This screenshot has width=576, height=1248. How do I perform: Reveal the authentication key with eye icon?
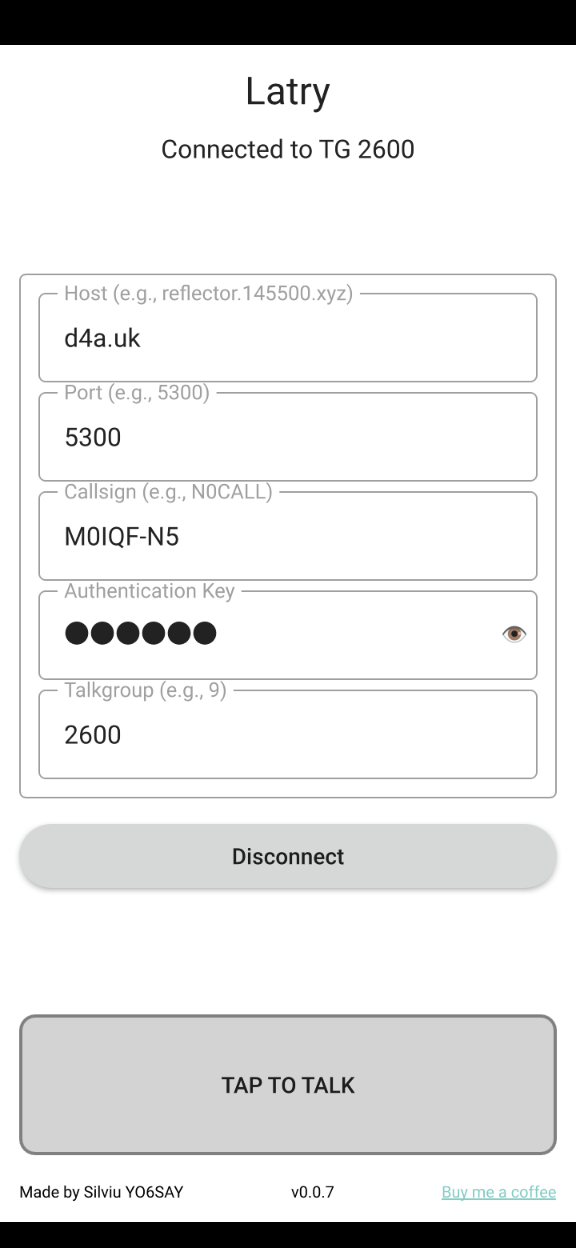[x=514, y=634]
